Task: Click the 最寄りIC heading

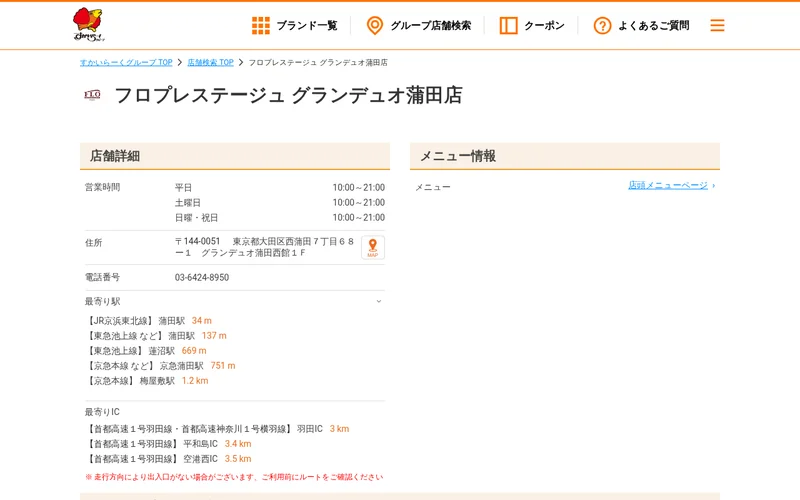Action: tap(102, 412)
